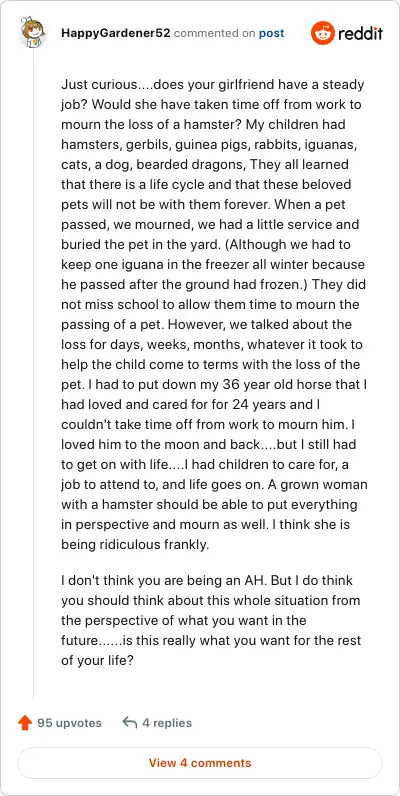Image resolution: width=400 pixels, height=796 pixels.
Task: Click the first paragraph starting "Just curious"
Action: tap(214, 314)
